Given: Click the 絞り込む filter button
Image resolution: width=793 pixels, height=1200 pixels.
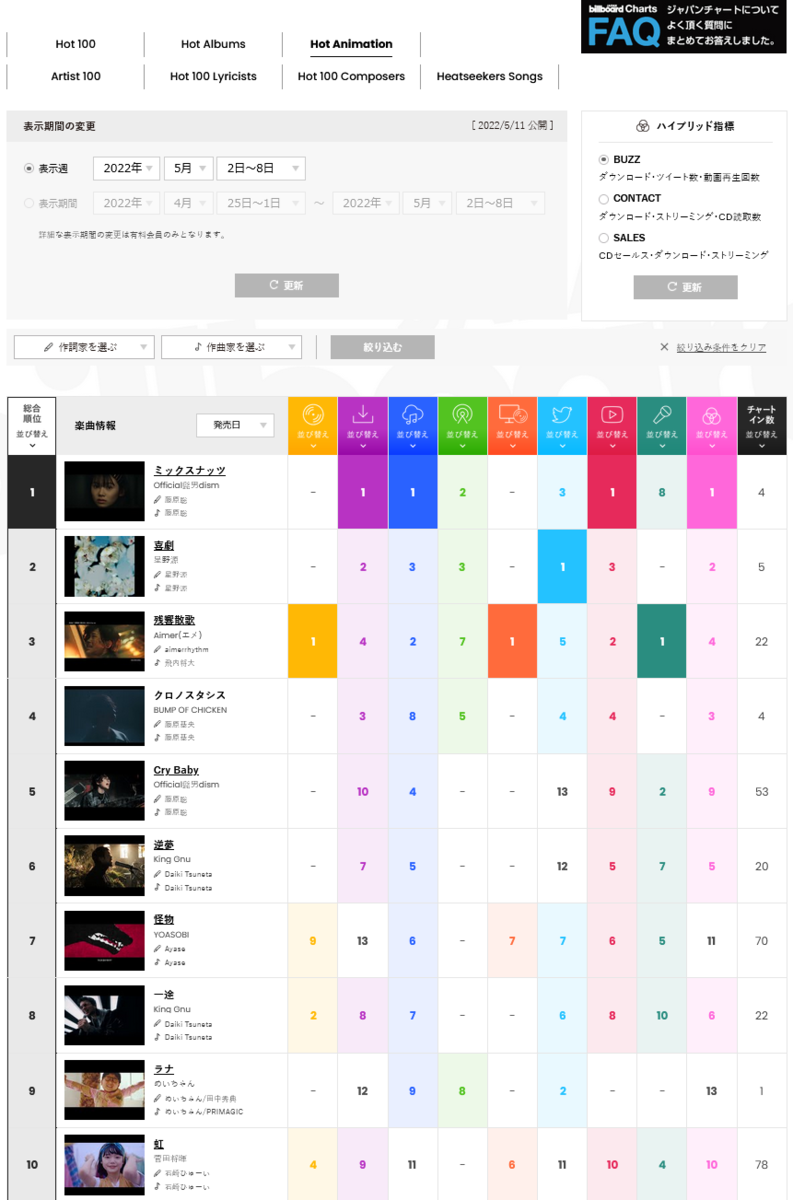Looking at the screenshot, I should pos(382,347).
